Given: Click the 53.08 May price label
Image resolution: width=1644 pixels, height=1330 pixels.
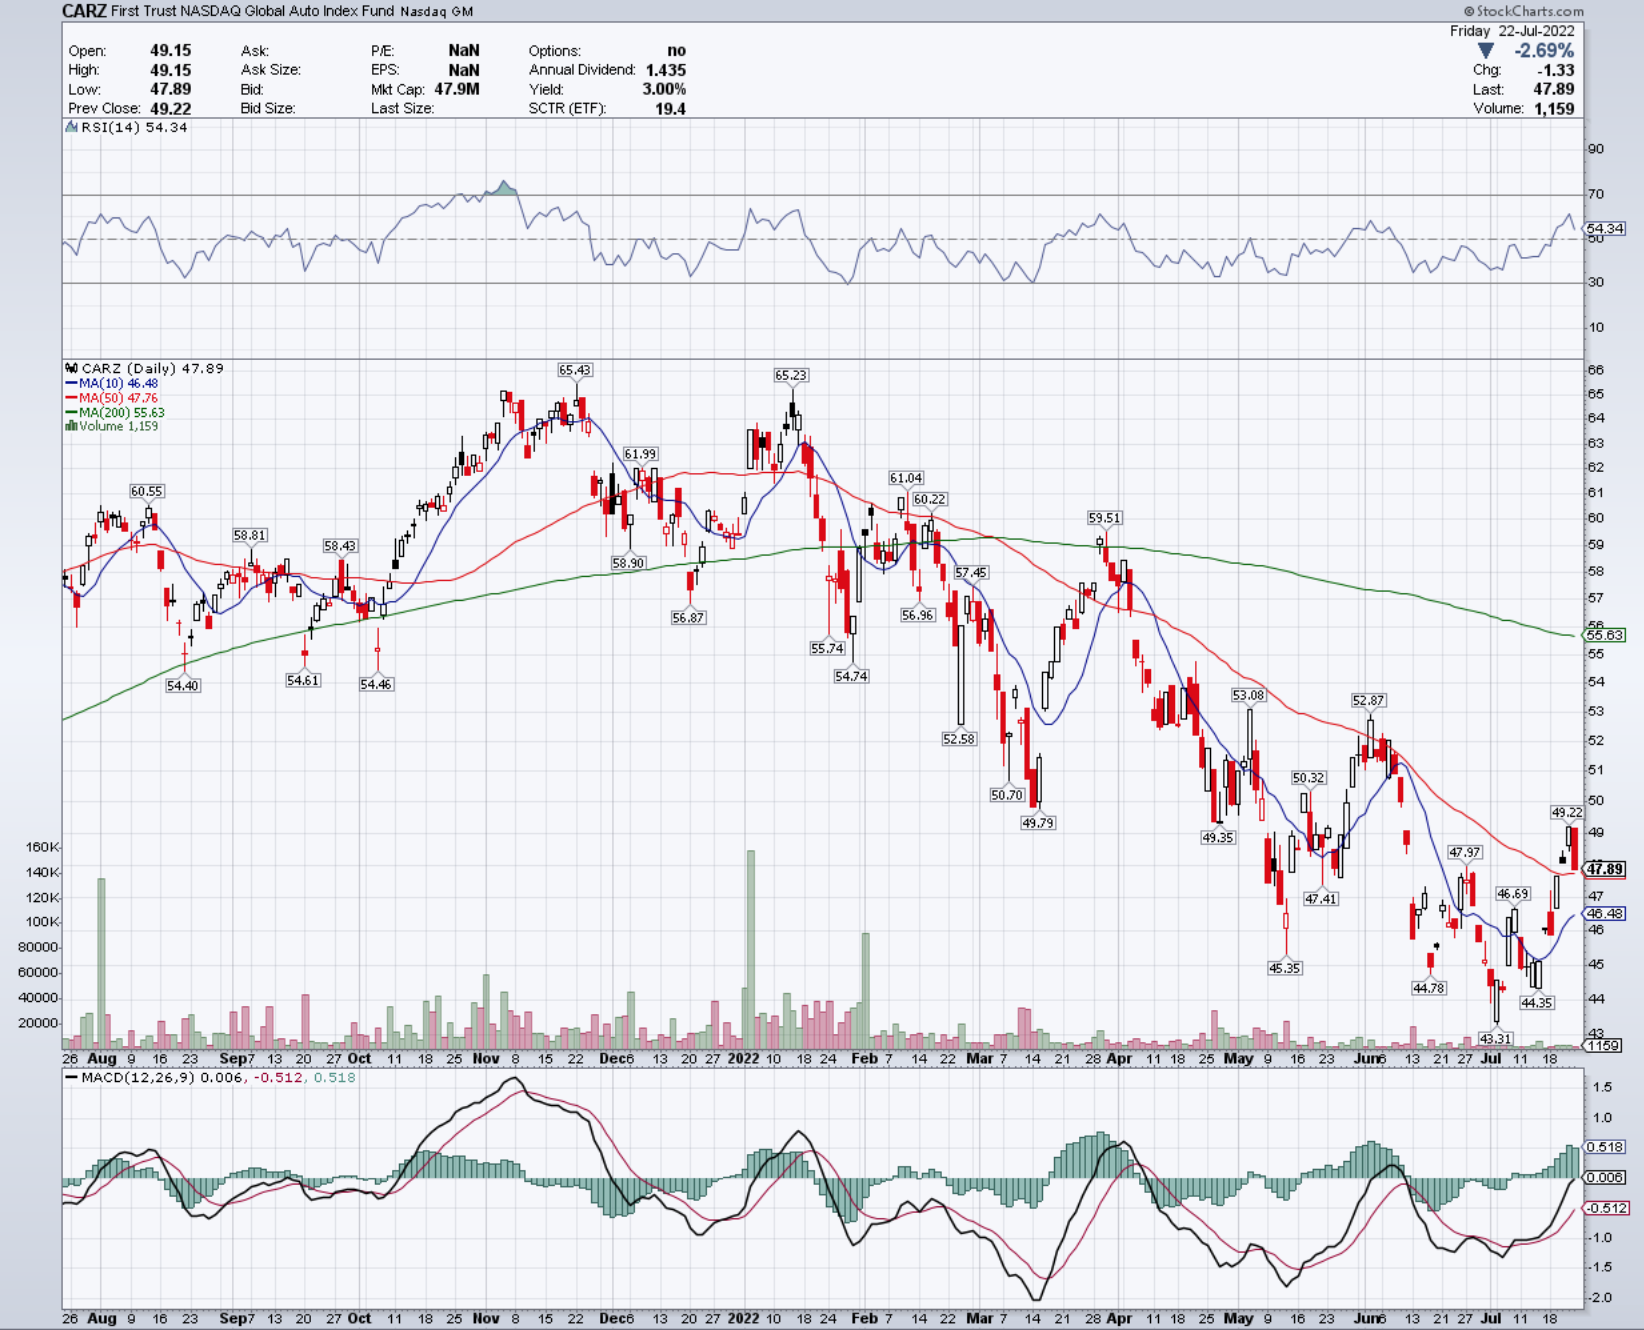Looking at the screenshot, I should 1248,695.
